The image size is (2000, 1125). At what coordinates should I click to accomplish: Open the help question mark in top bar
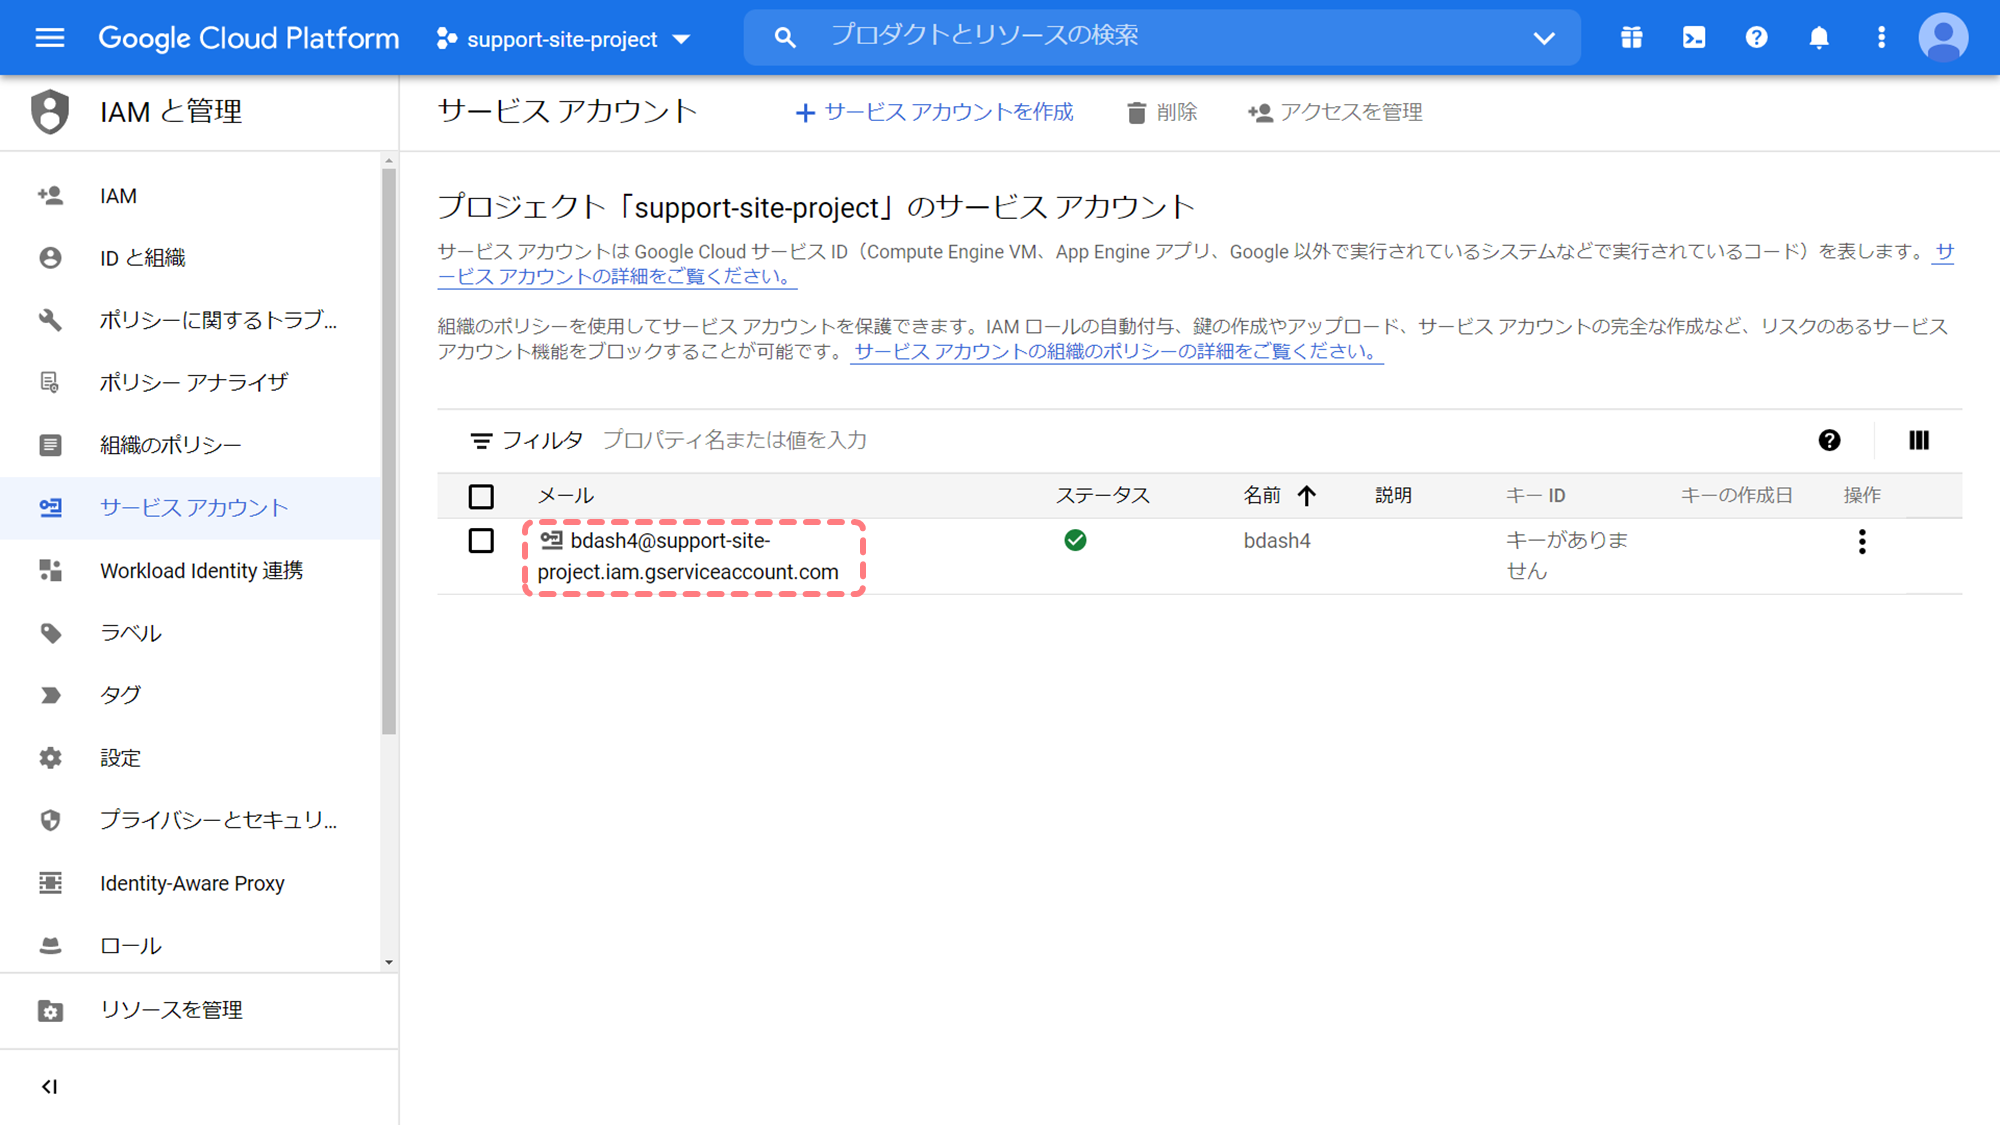coord(1756,38)
